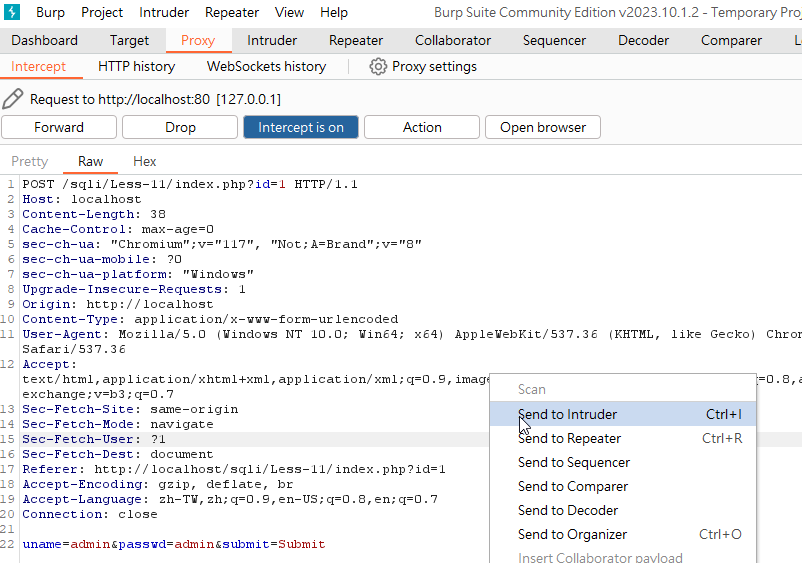Screen dimensions: 802x563
Task: Click the 'Upgrade-Insecure-Requests: 1' line
Action: coord(134,289)
